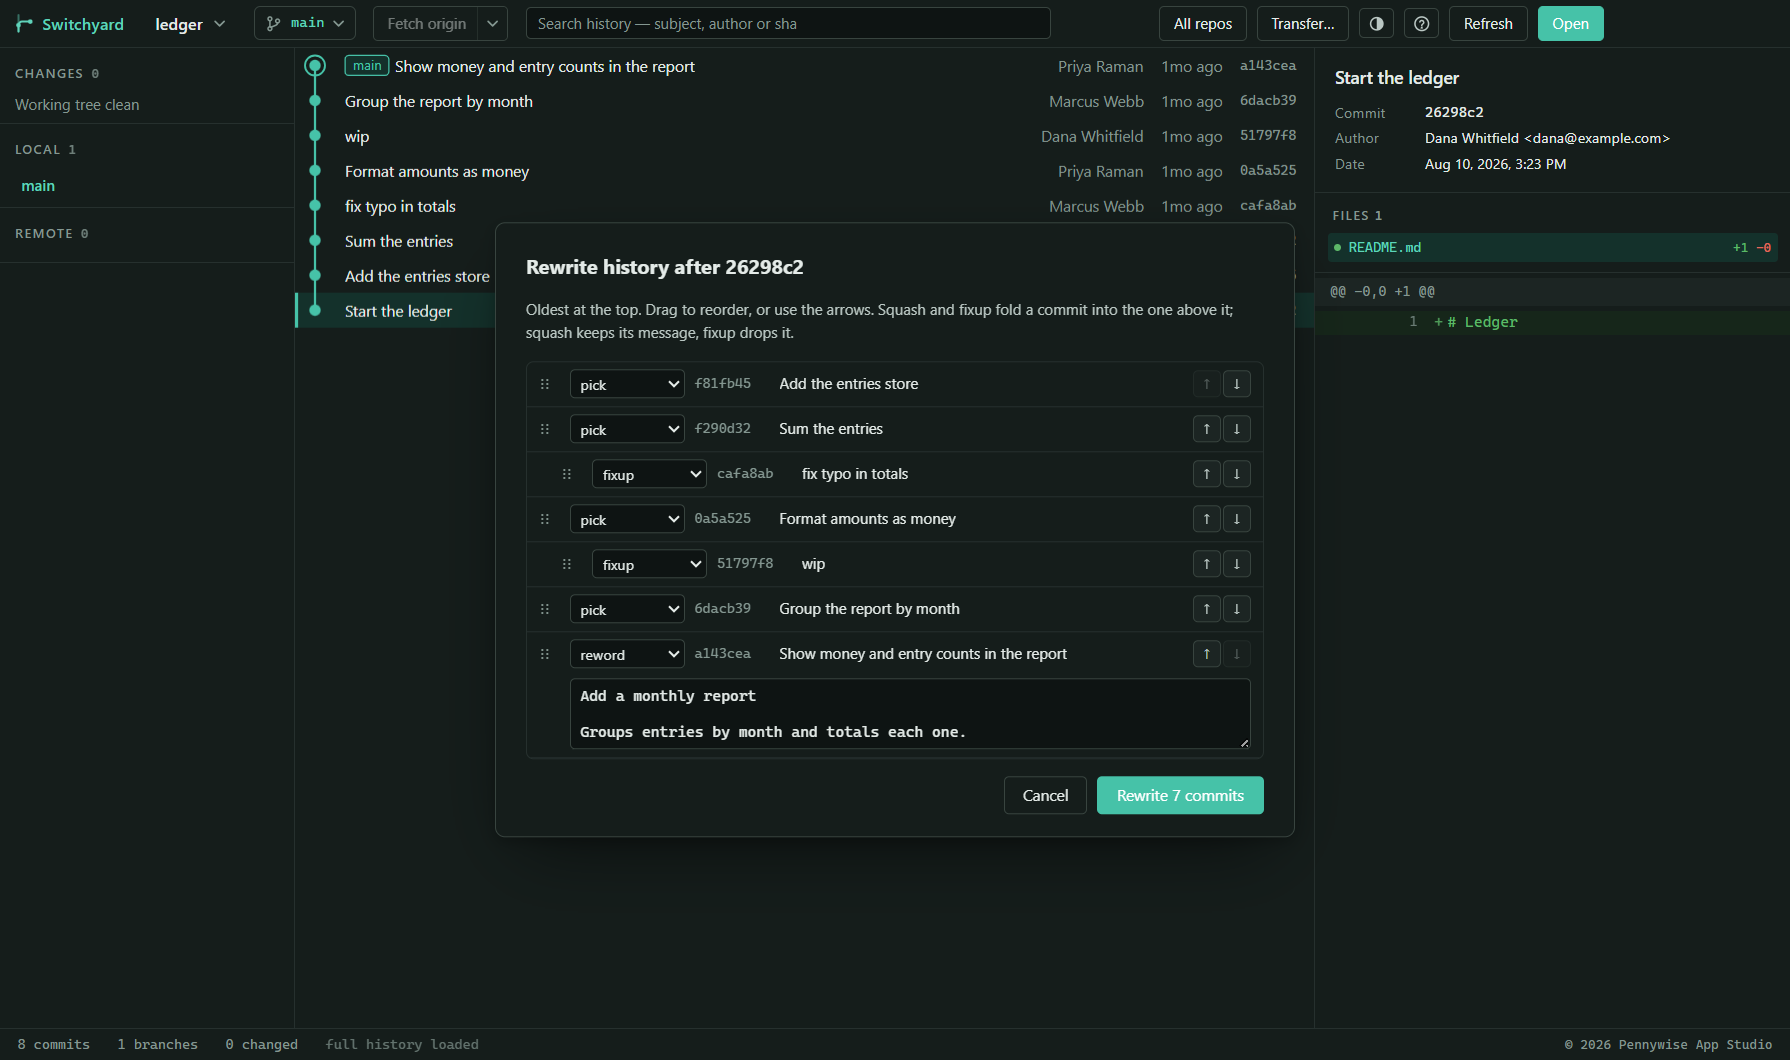
Task: Click the theme contrast toggle icon
Action: [1376, 24]
